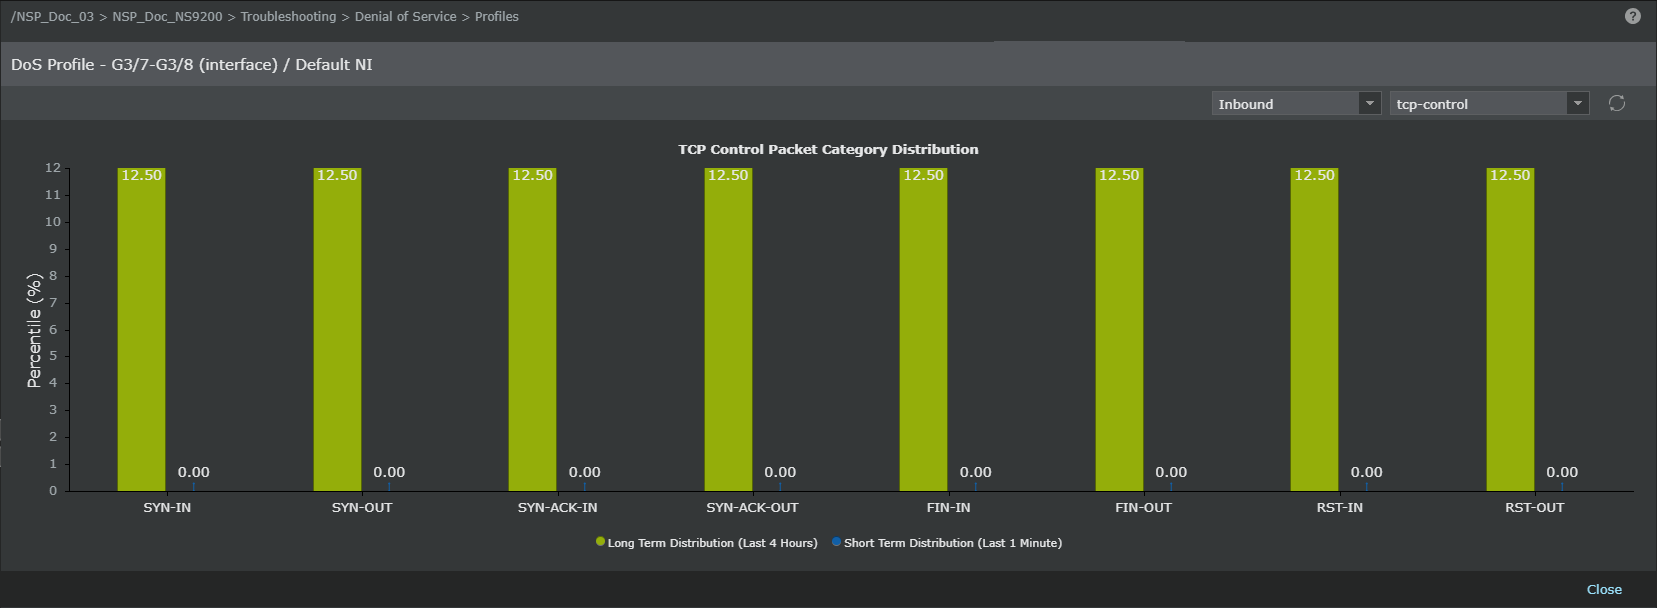
Task: Click the RST-IN axis label
Action: point(1340,508)
